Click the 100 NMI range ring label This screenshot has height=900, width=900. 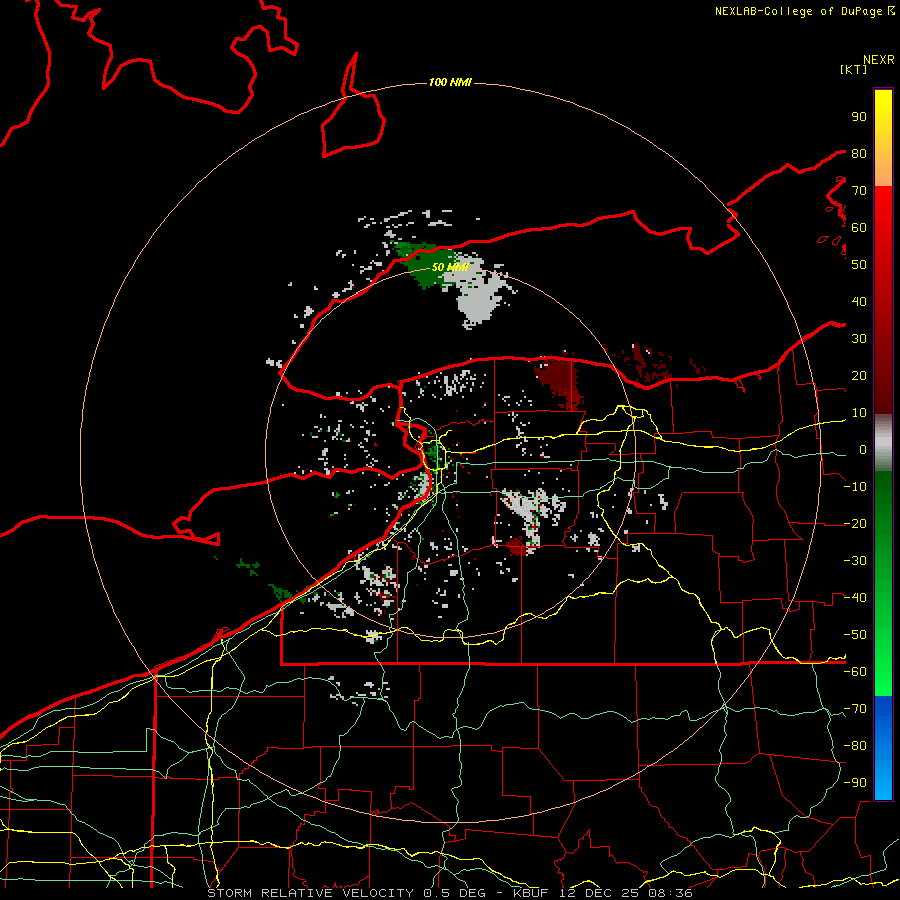point(450,83)
